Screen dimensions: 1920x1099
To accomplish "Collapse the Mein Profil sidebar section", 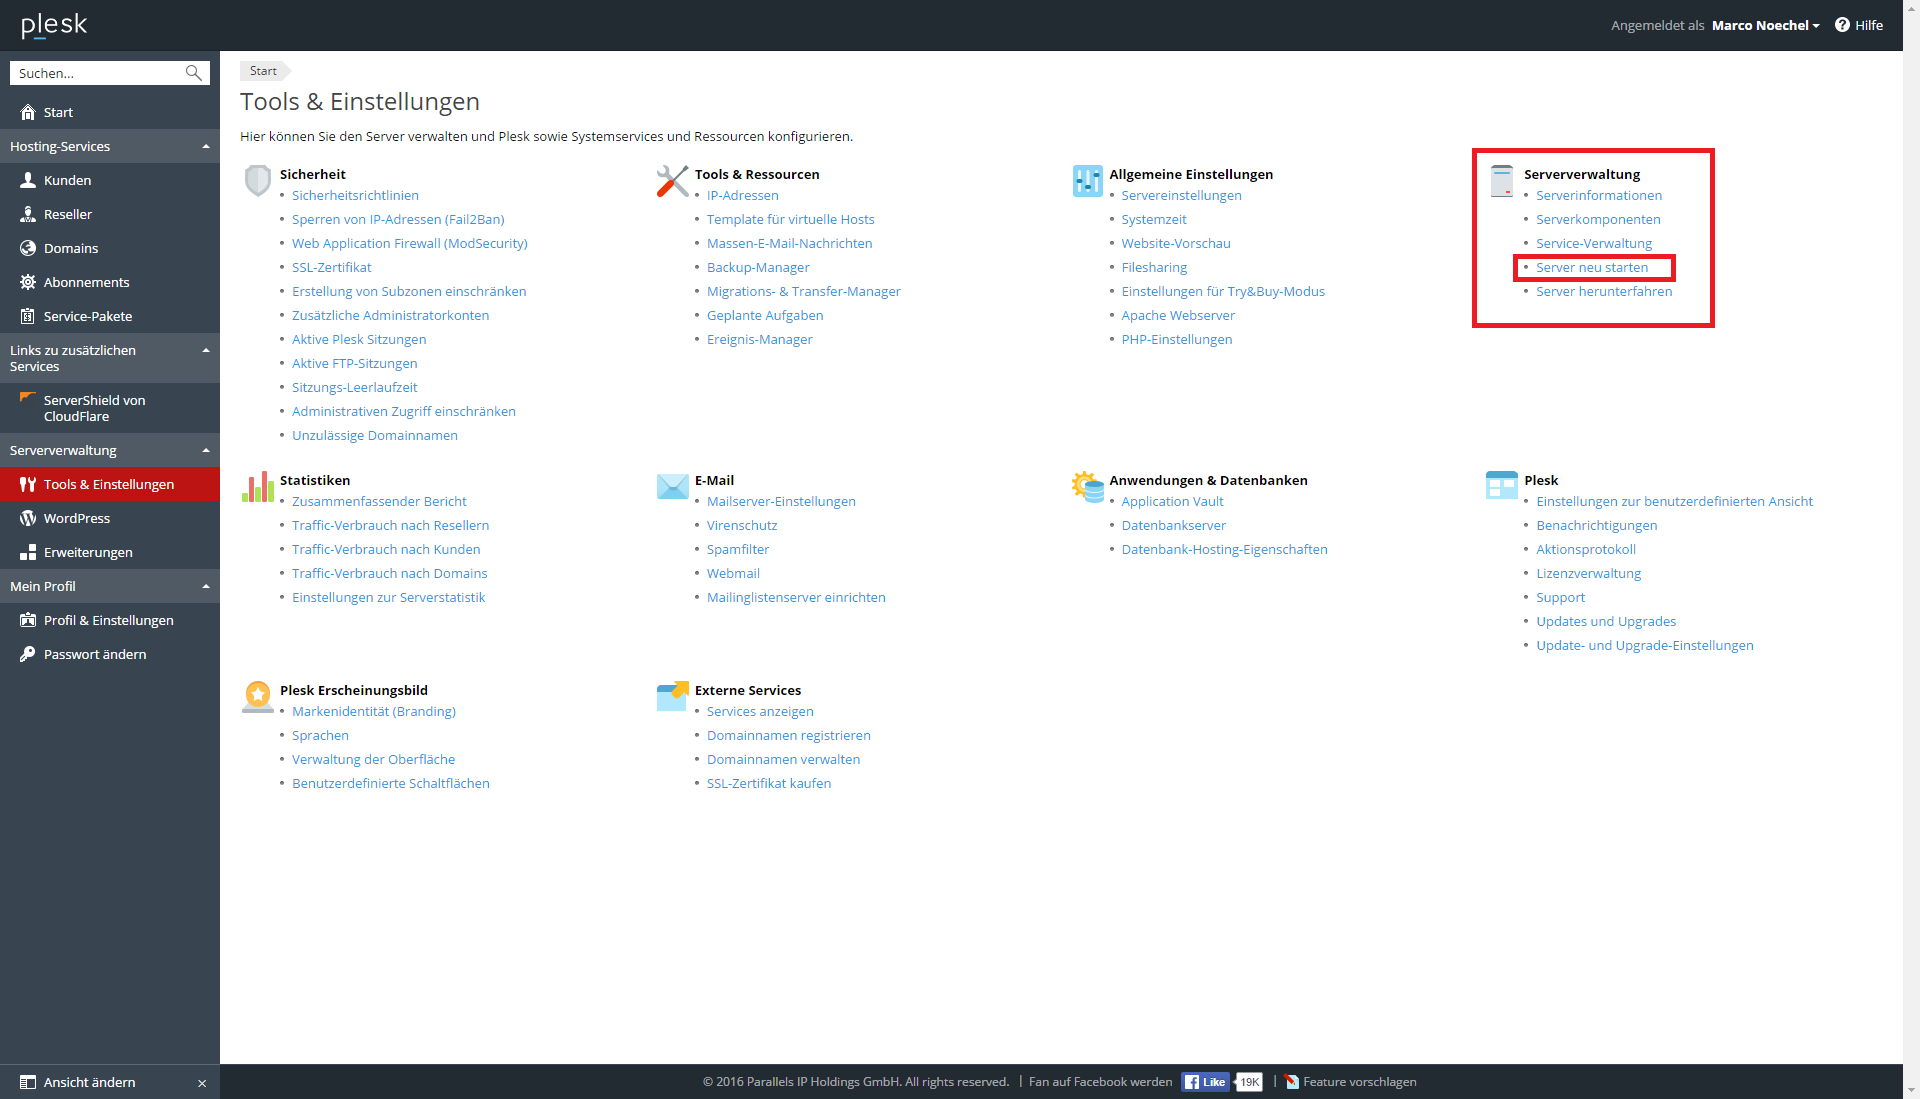I will [206, 586].
